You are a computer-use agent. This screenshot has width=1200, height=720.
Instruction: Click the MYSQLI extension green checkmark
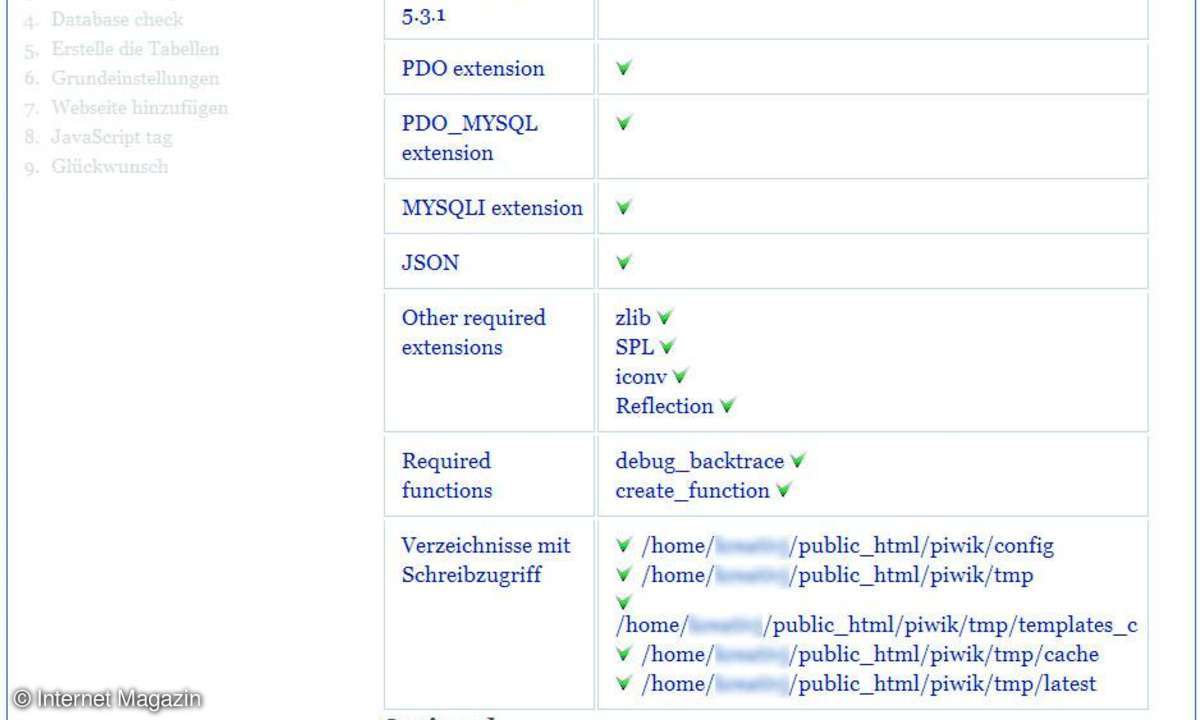(x=624, y=208)
